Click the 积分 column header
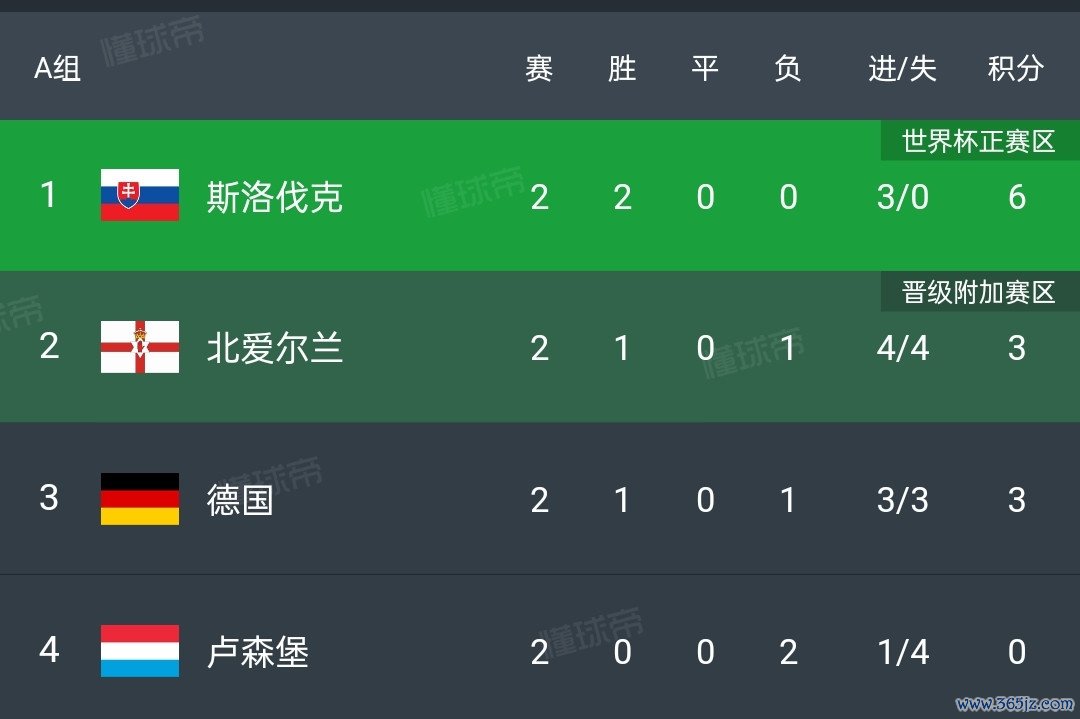The height and width of the screenshot is (719, 1080). 1016,68
